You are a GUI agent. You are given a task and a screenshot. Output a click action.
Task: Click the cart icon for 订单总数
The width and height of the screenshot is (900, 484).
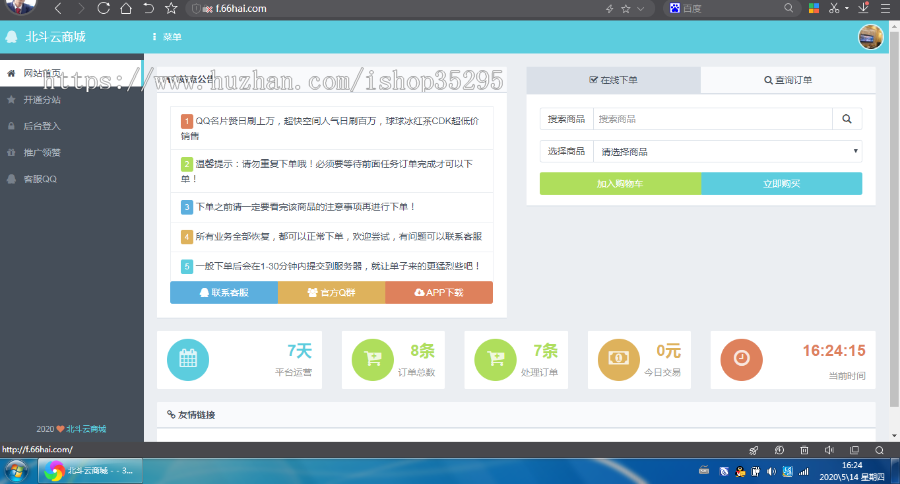coord(373,359)
